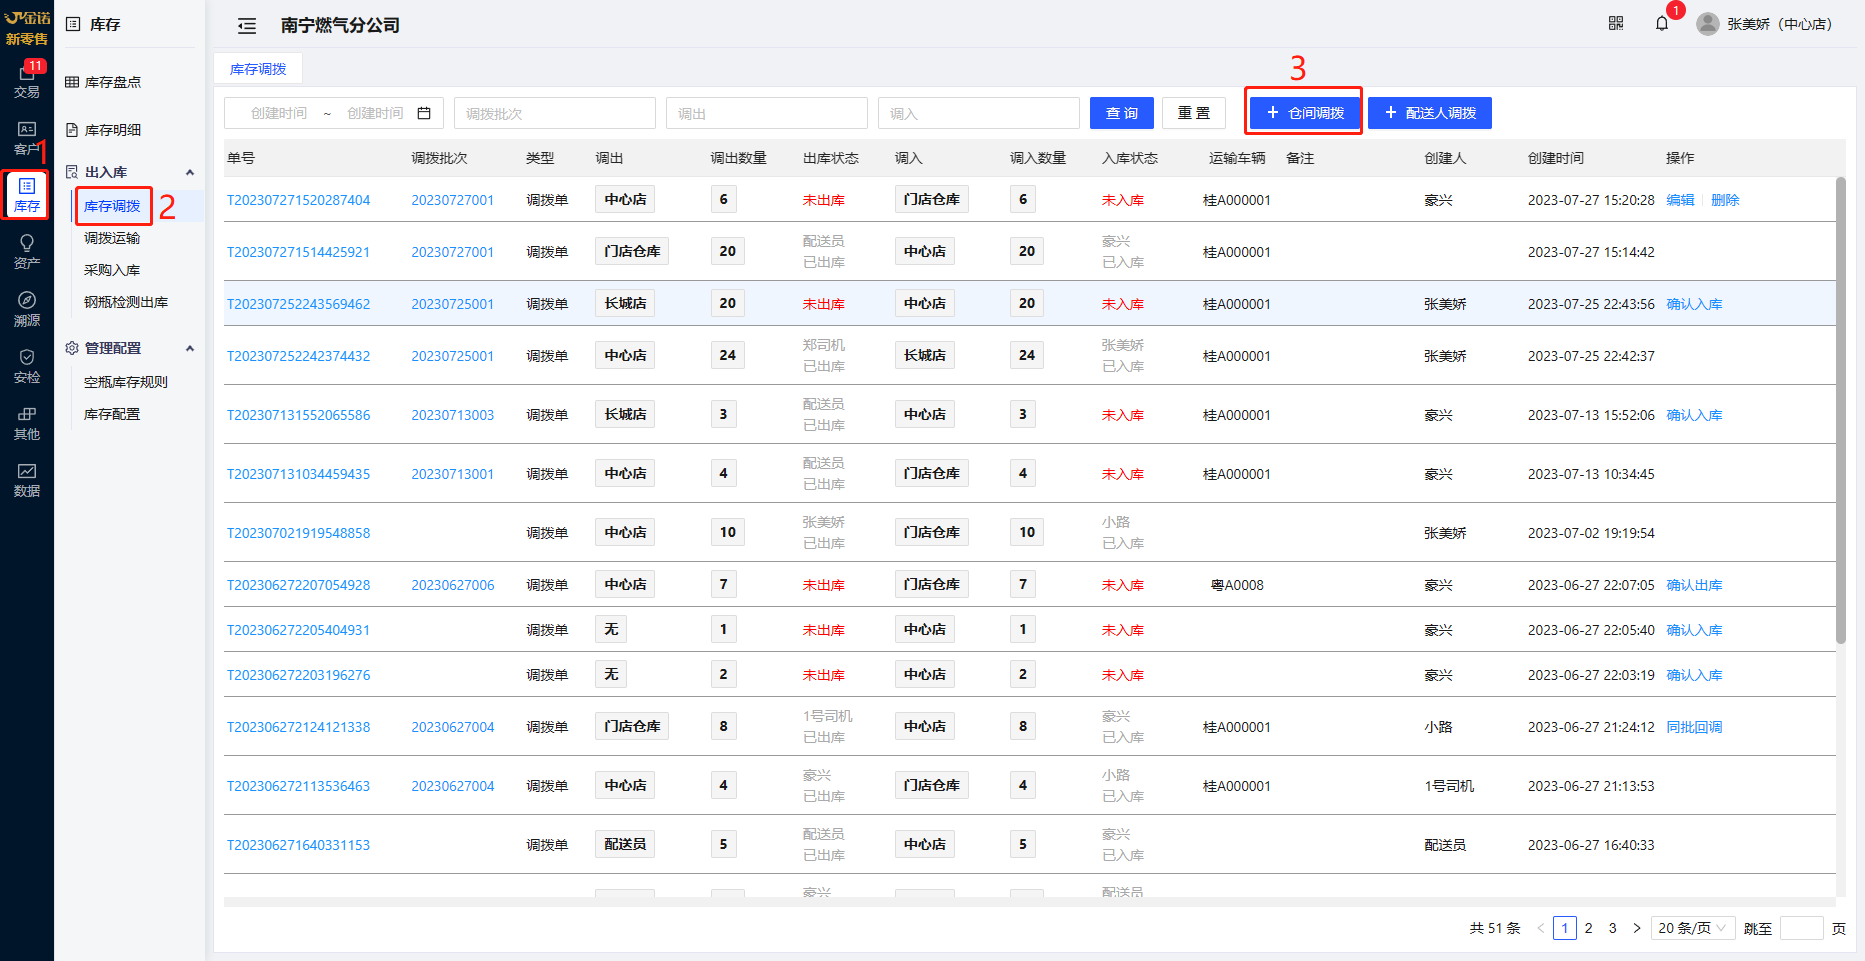Open the 溯源 sidebar module
This screenshot has height=961, width=1865.
pos(27,309)
